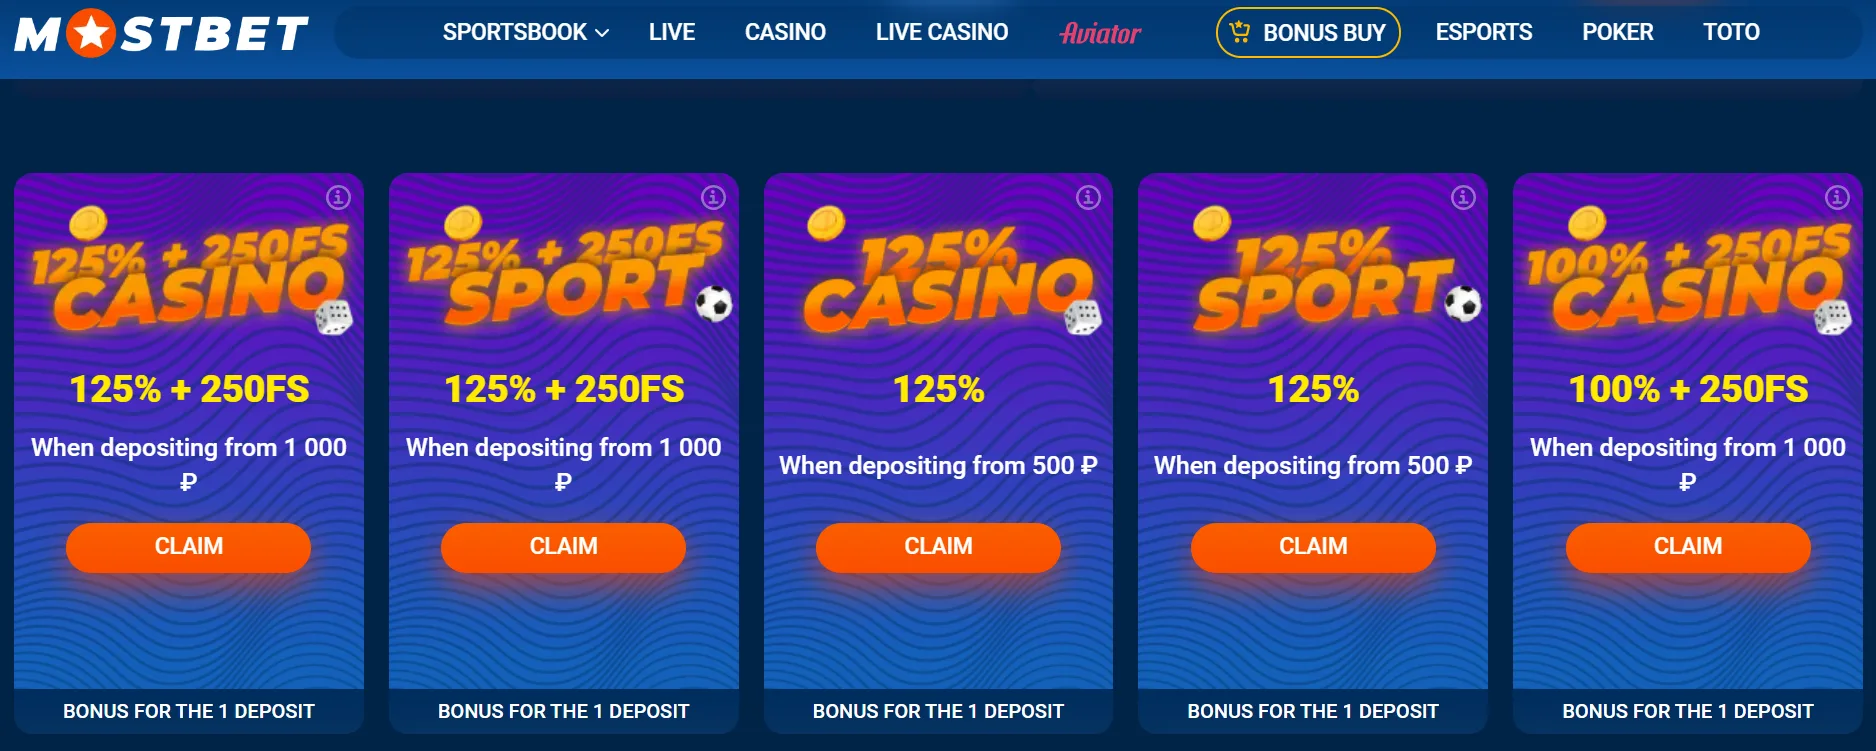This screenshot has width=1876, height=751.
Task: Open info icon on 125% + 250FS Sport card
Action: (x=712, y=198)
